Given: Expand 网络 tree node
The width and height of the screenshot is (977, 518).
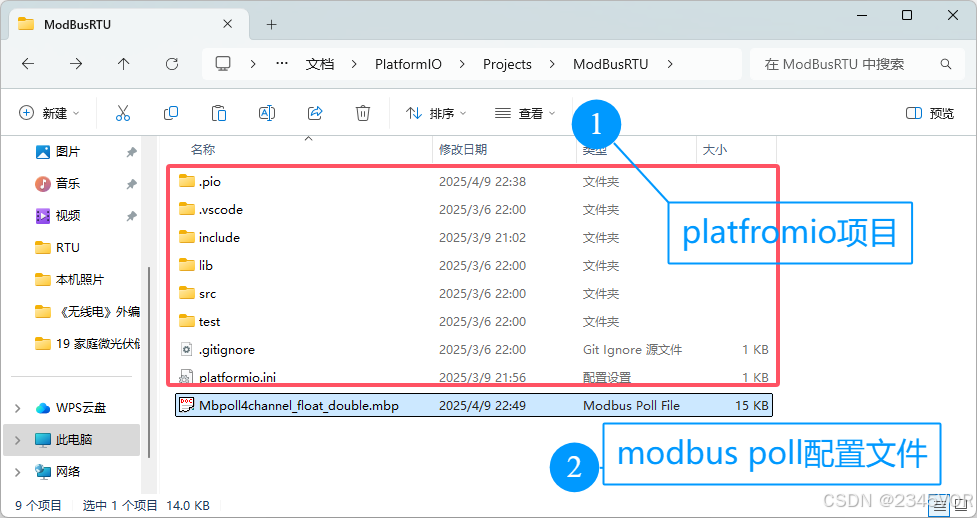Looking at the screenshot, I should tap(17, 472).
